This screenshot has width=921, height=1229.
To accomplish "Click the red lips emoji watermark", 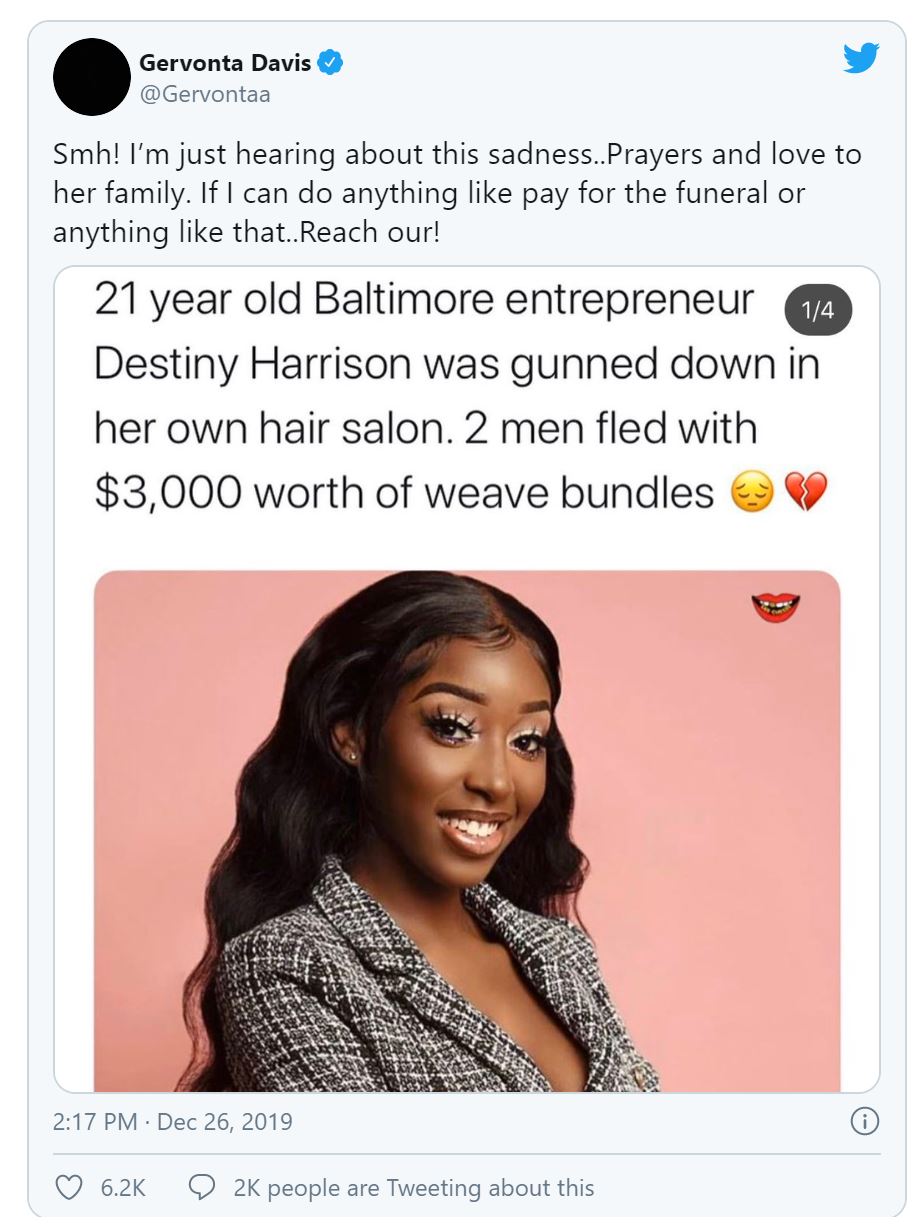I will click(x=775, y=607).
